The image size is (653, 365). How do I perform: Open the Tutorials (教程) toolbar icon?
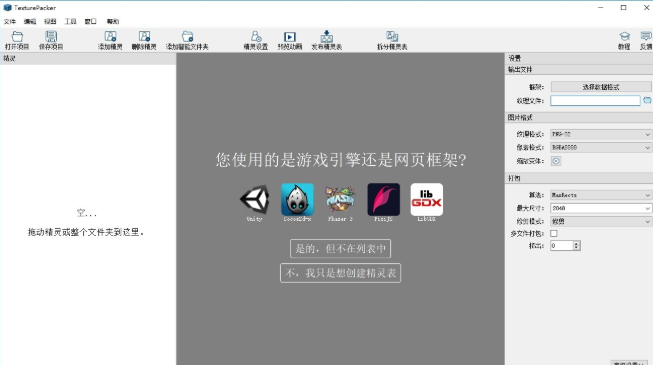click(x=624, y=40)
